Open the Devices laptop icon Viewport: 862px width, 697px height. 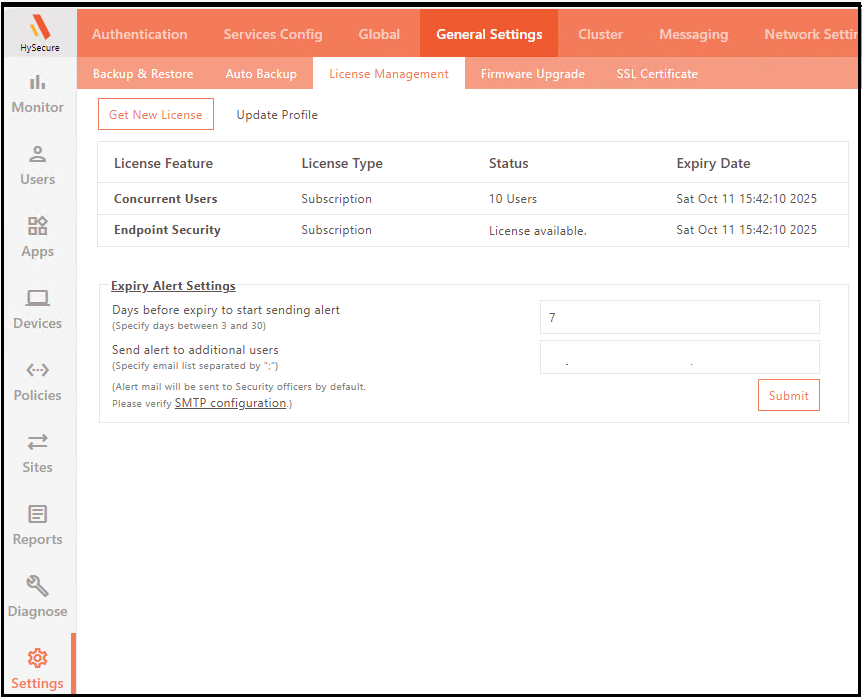click(x=37, y=298)
